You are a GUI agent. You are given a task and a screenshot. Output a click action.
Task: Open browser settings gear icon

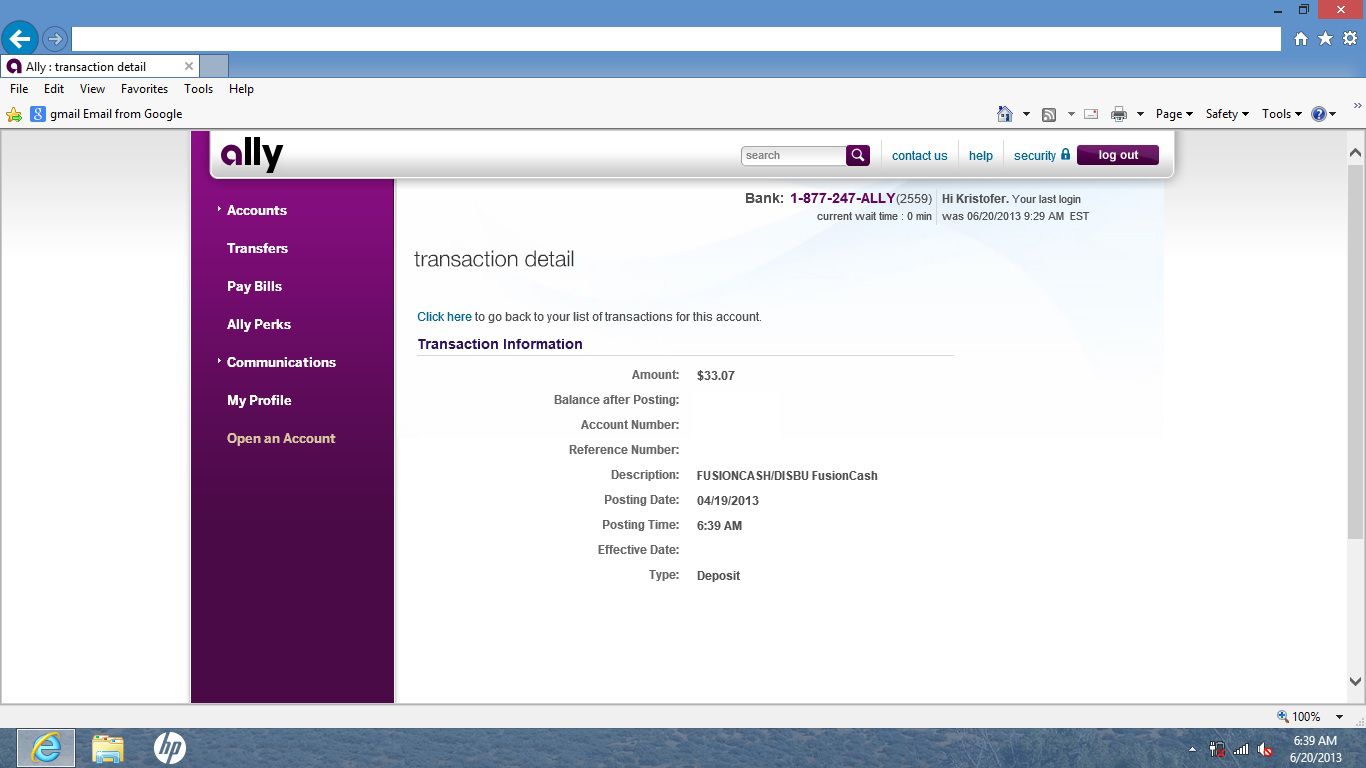tap(1350, 39)
